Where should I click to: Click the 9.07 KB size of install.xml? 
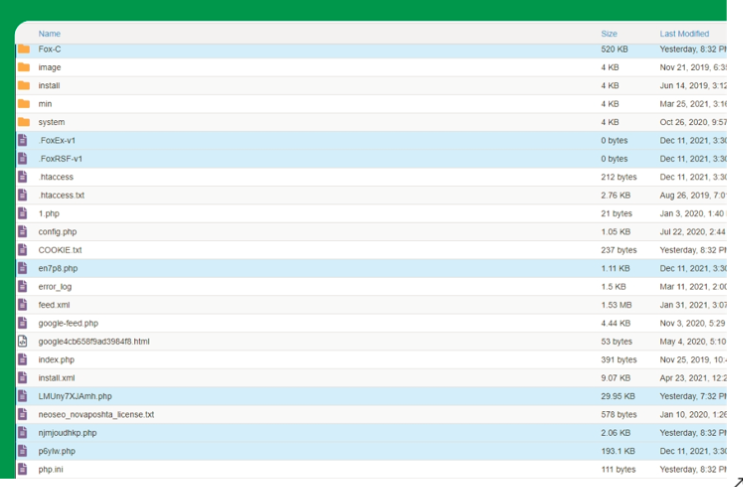(616, 378)
